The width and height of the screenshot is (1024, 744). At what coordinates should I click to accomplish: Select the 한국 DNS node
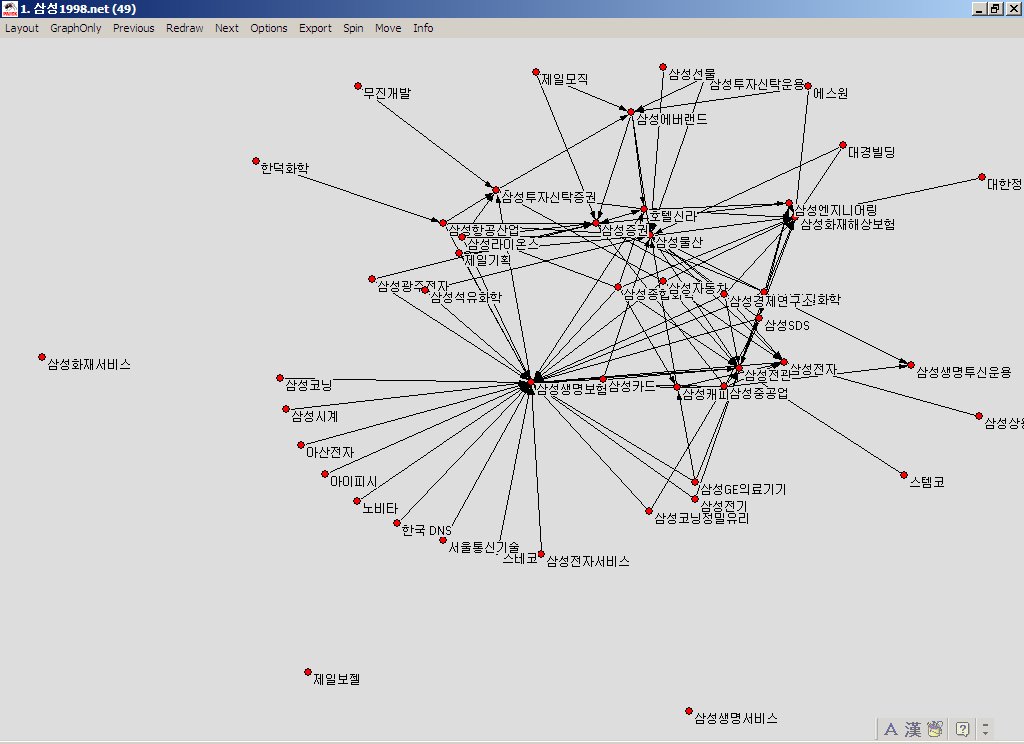coord(397,523)
